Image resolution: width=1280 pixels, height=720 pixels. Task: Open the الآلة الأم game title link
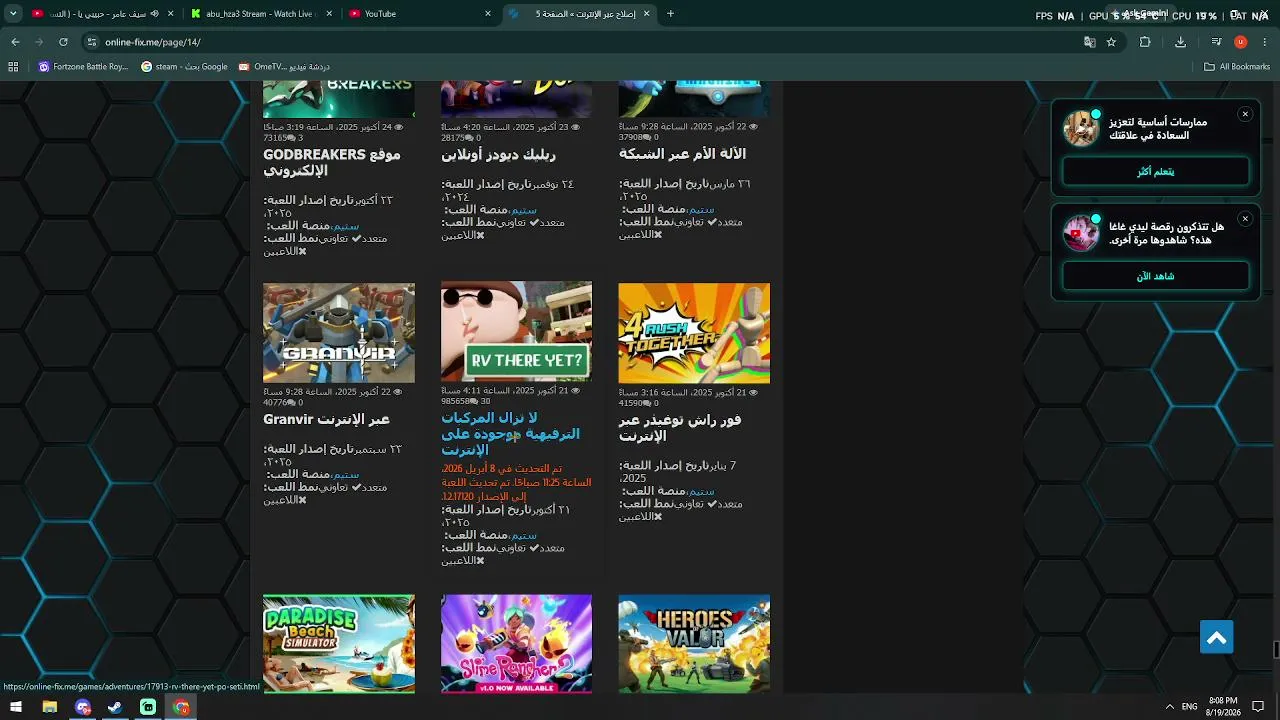(x=682, y=154)
